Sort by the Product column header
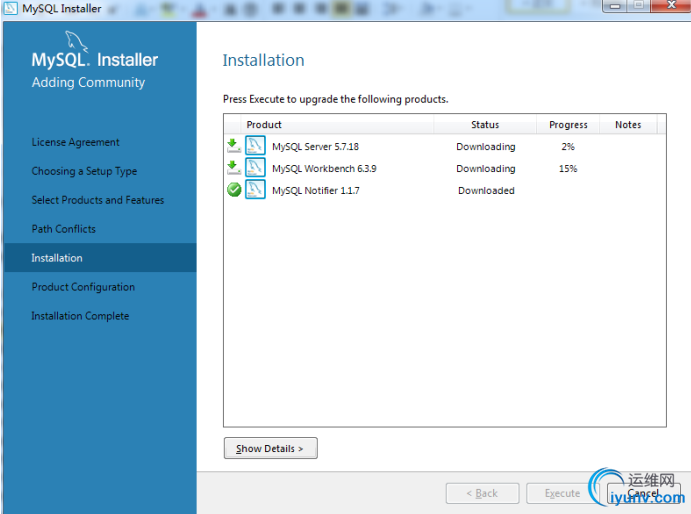 337,125
